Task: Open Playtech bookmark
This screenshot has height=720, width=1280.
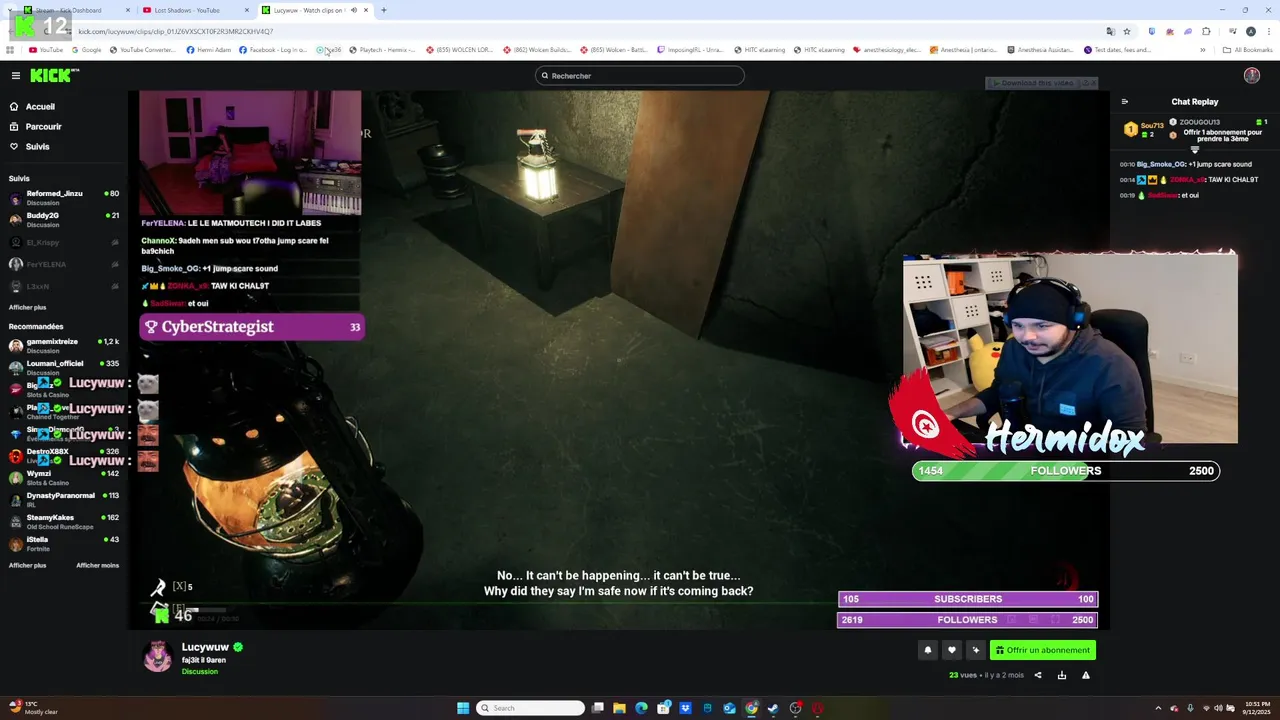Action: (382, 49)
